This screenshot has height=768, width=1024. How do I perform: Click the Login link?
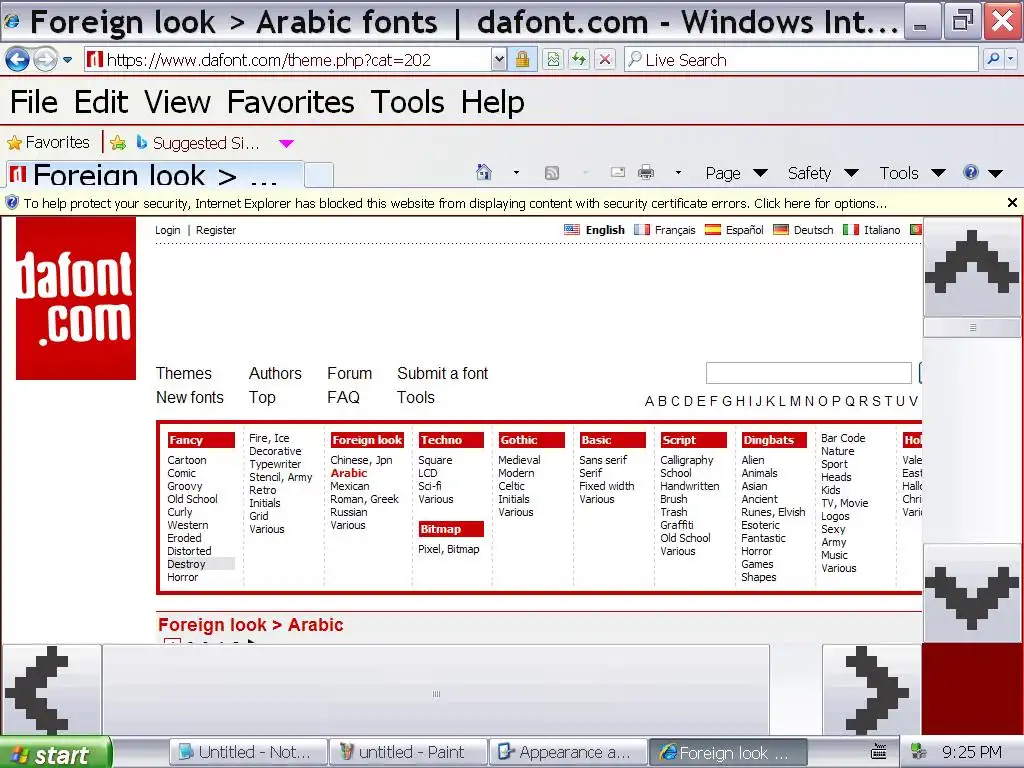167,230
